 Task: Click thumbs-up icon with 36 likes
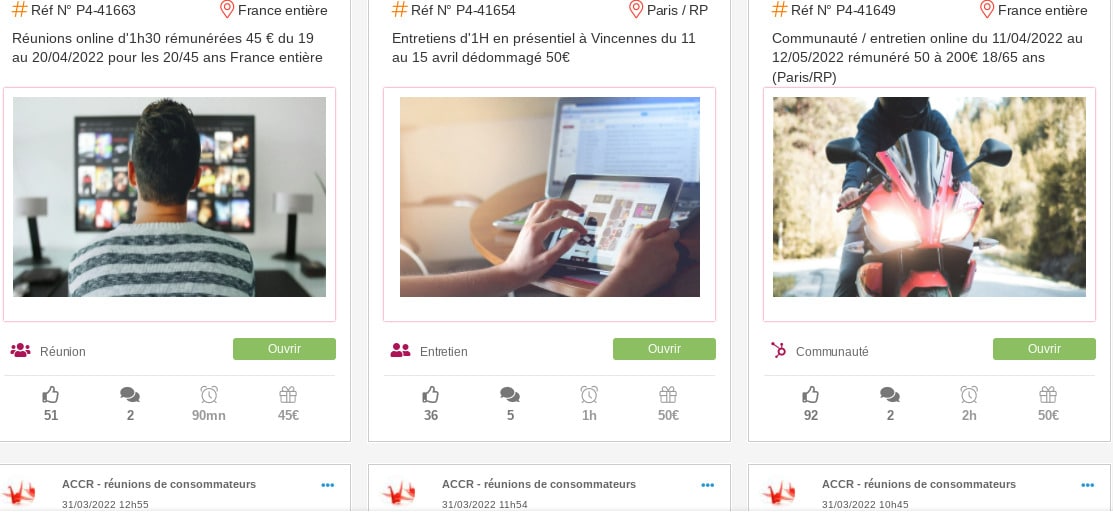(431, 394)
